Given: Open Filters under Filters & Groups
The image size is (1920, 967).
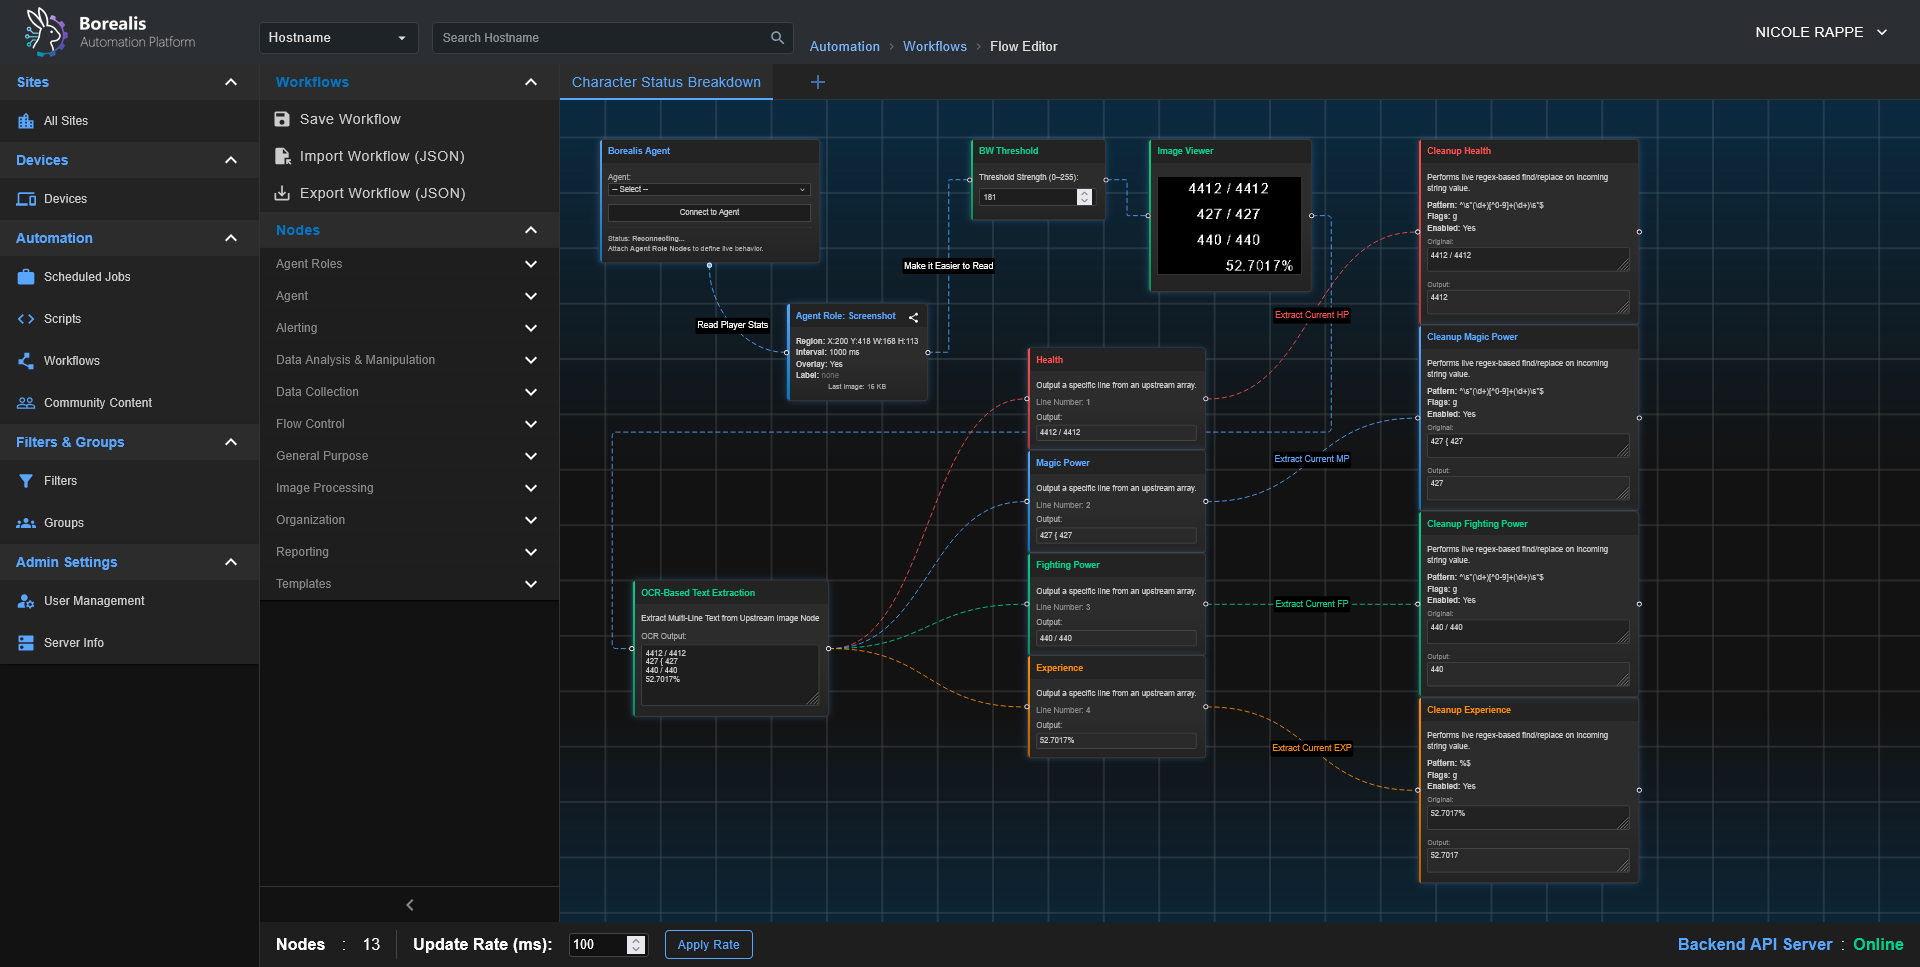Looking at the screenshot, I should coord(61,481).
